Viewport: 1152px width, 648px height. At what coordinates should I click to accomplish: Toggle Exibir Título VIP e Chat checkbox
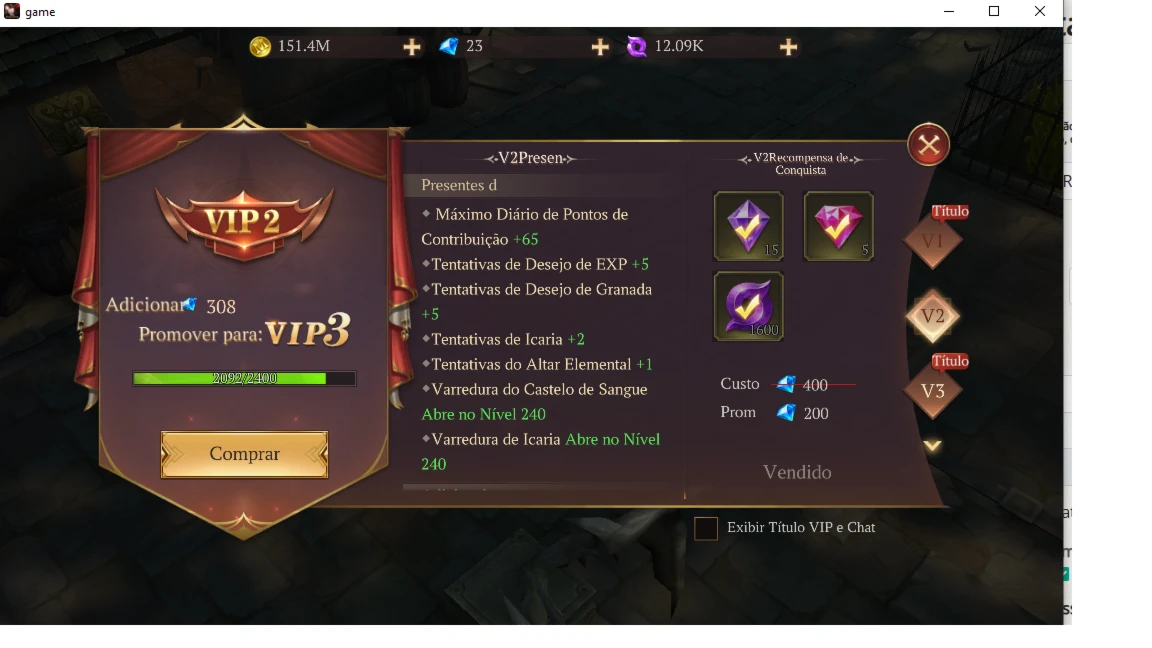(706, 528)
